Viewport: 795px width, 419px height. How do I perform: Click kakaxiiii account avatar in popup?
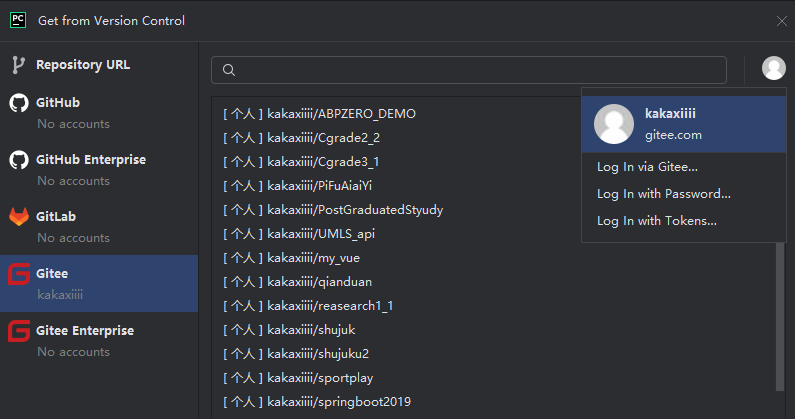pos(614,124)
